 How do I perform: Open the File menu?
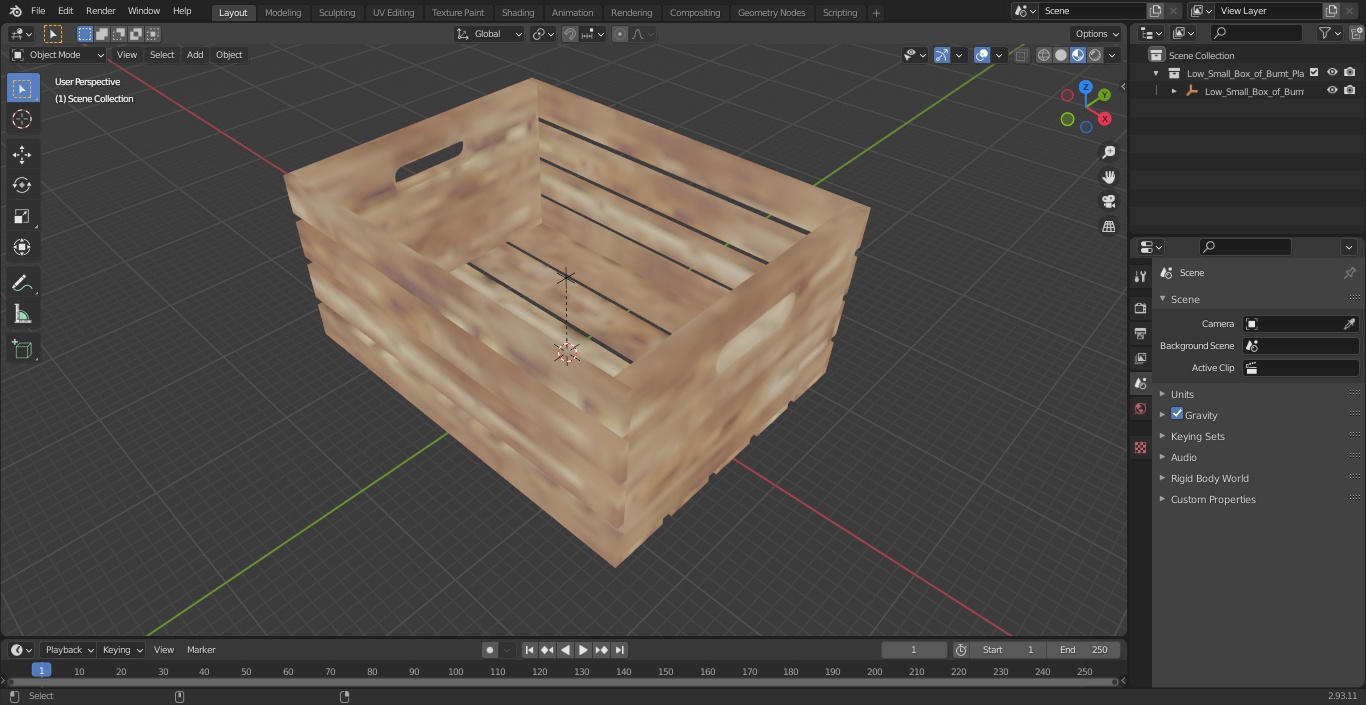click(x=38, y=11)
